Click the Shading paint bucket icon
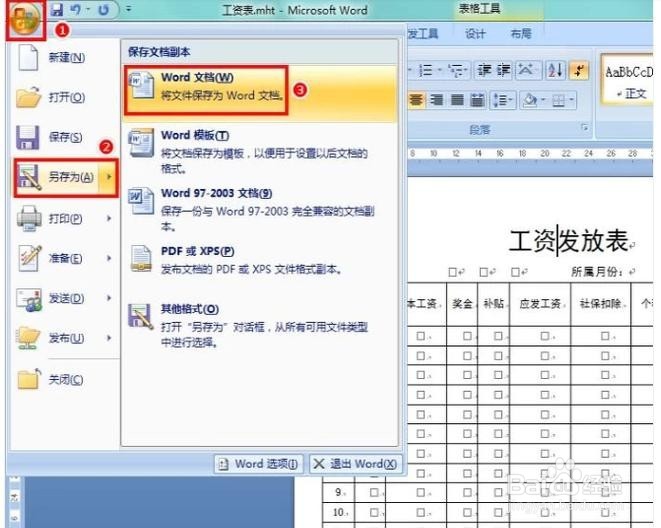This screenshot has height=528, width=661. 530,100
